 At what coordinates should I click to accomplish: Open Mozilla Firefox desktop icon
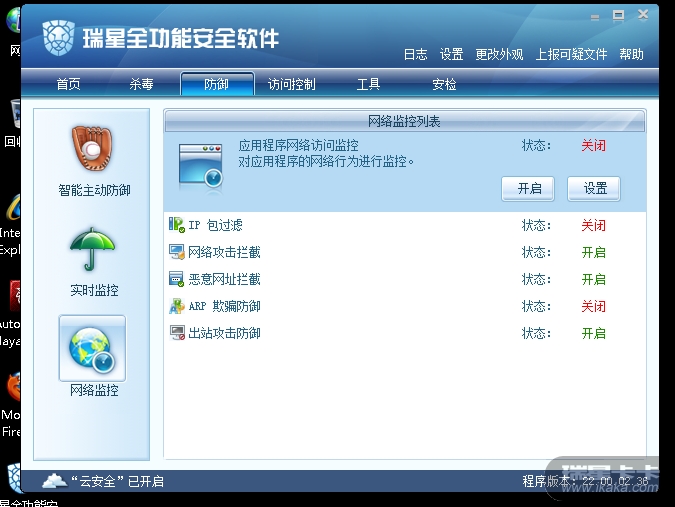[13, 387]
